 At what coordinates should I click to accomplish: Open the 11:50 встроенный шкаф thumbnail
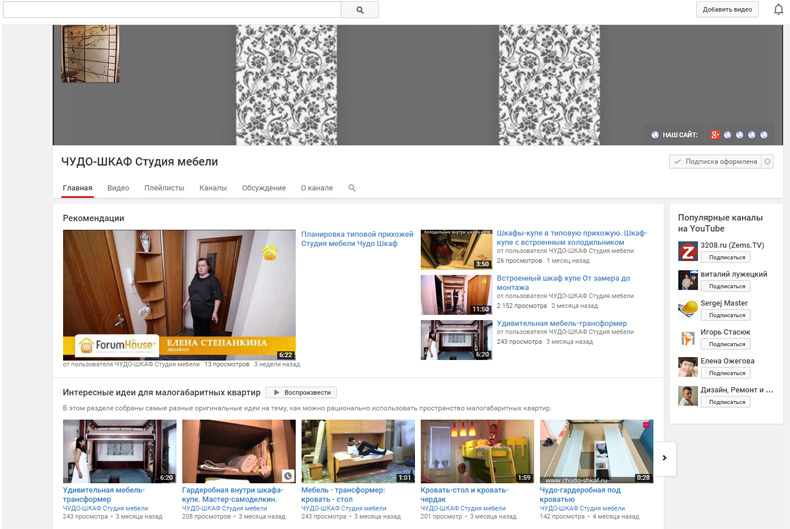point(456,295)
